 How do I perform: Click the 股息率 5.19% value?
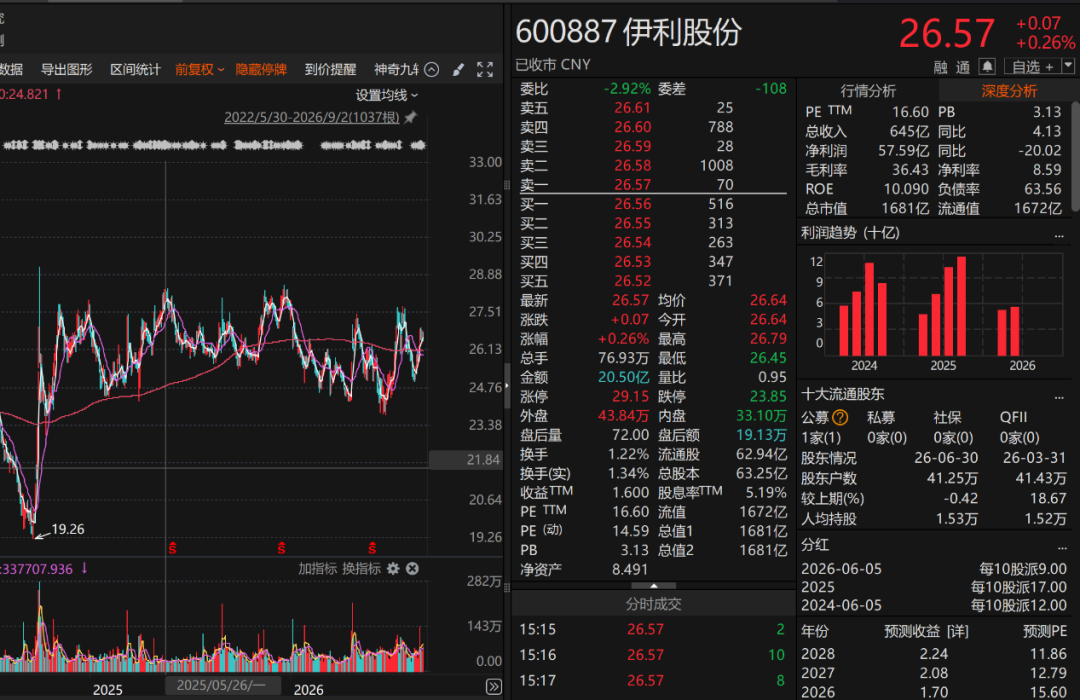[x=766, y=493]
